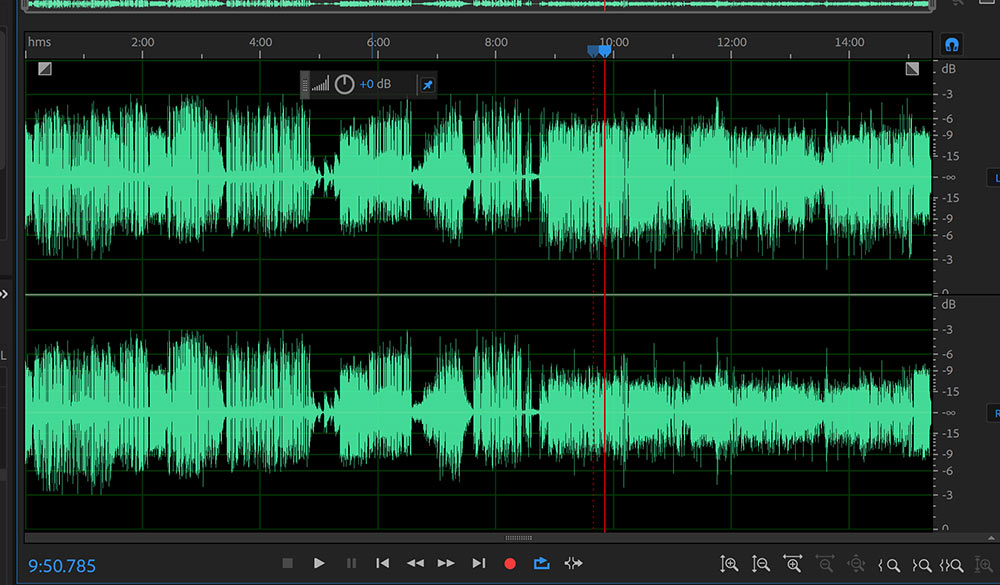Move playhead to previous marker
The image size is (1000, 585).
[383, 563]
